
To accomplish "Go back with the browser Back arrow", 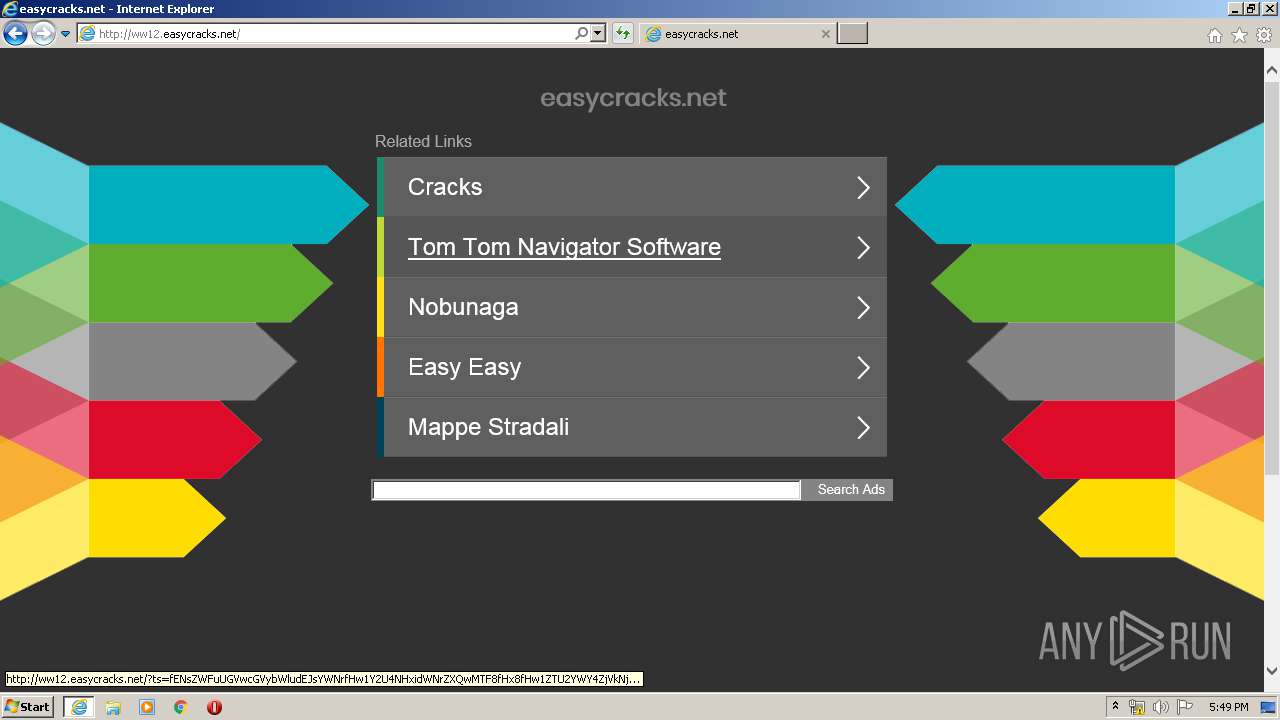I will click(15, 34).
